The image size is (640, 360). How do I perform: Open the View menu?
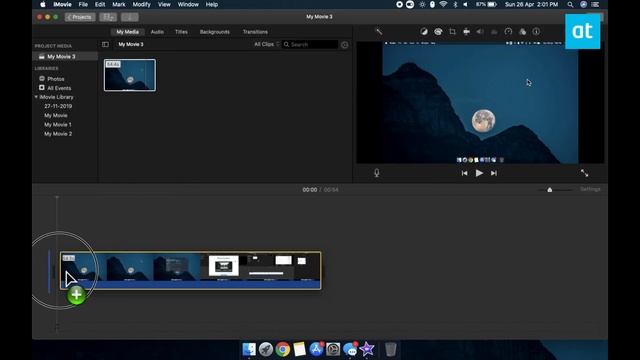[x=164, y=4]
